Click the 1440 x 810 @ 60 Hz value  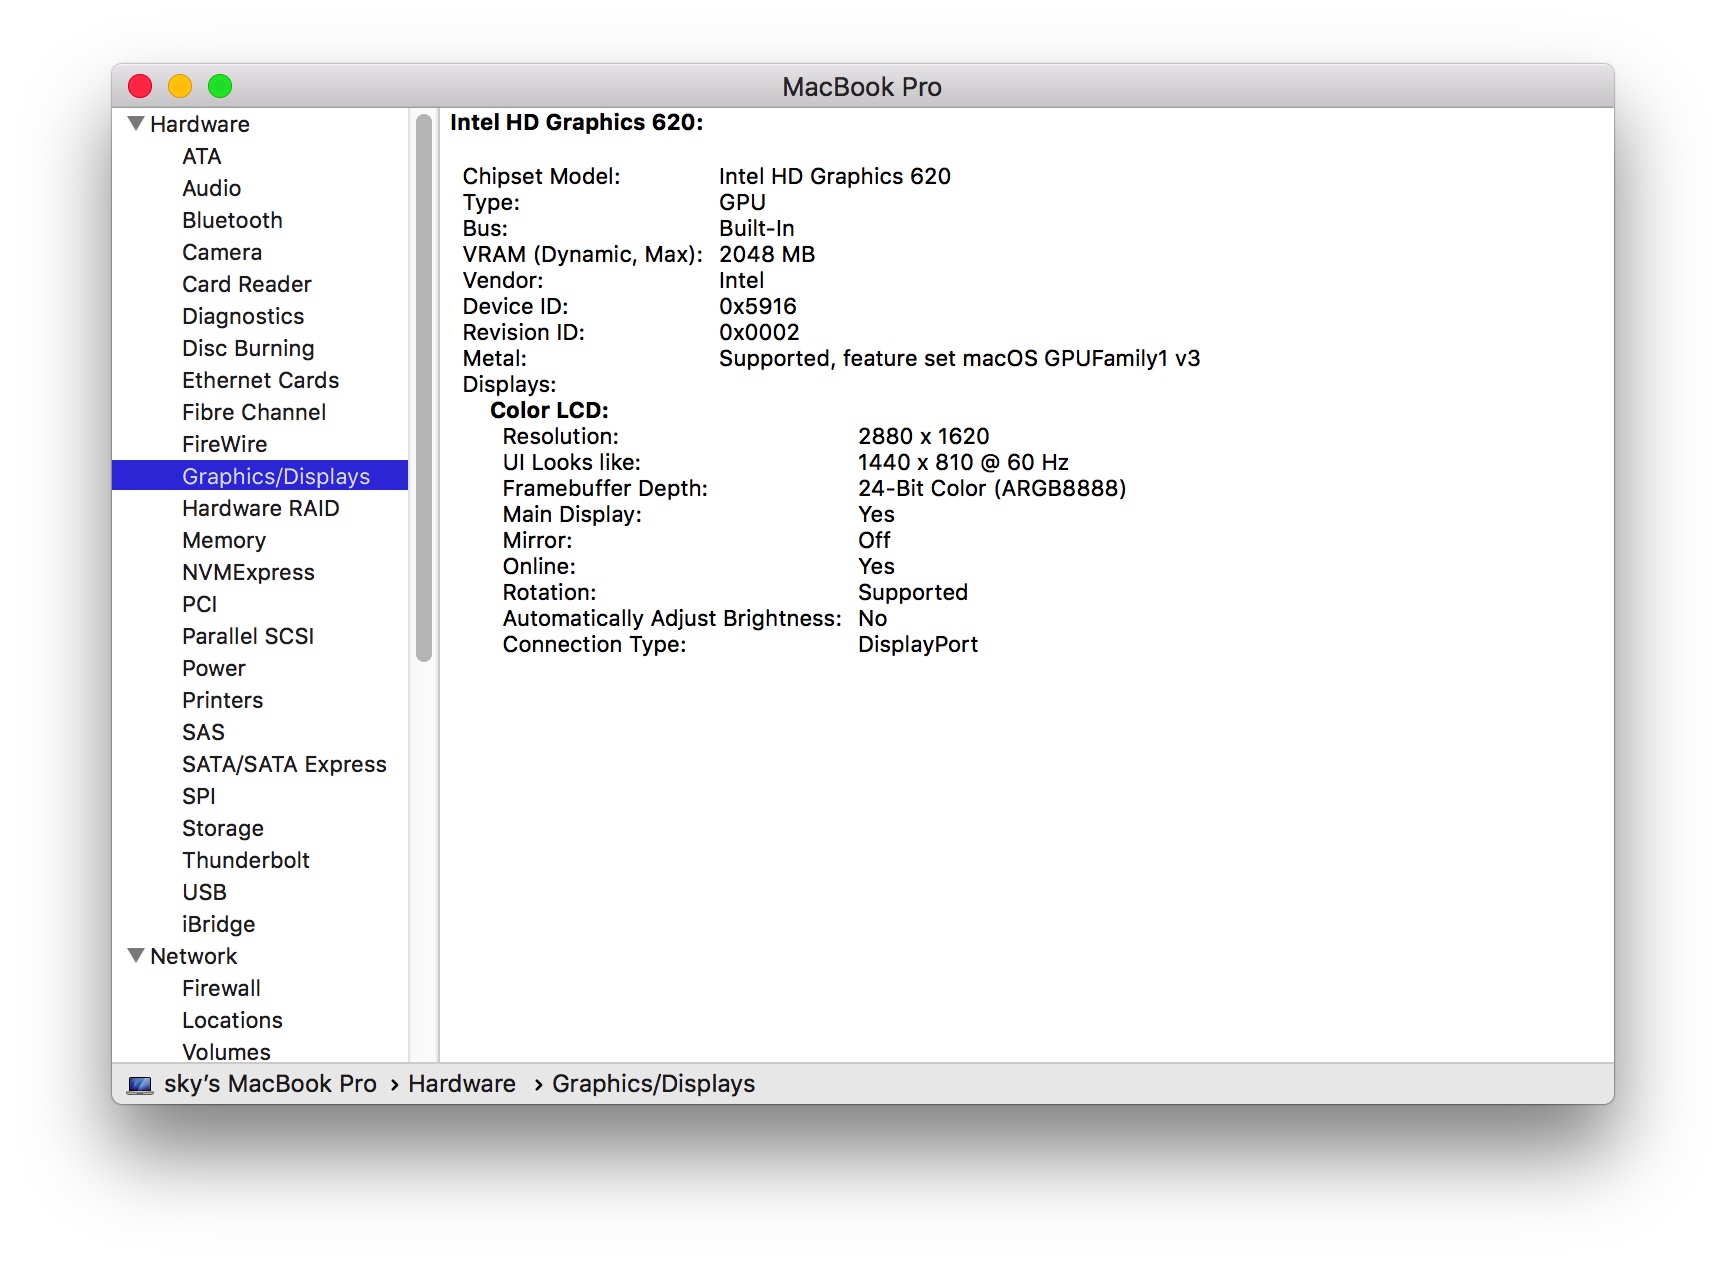963,462
